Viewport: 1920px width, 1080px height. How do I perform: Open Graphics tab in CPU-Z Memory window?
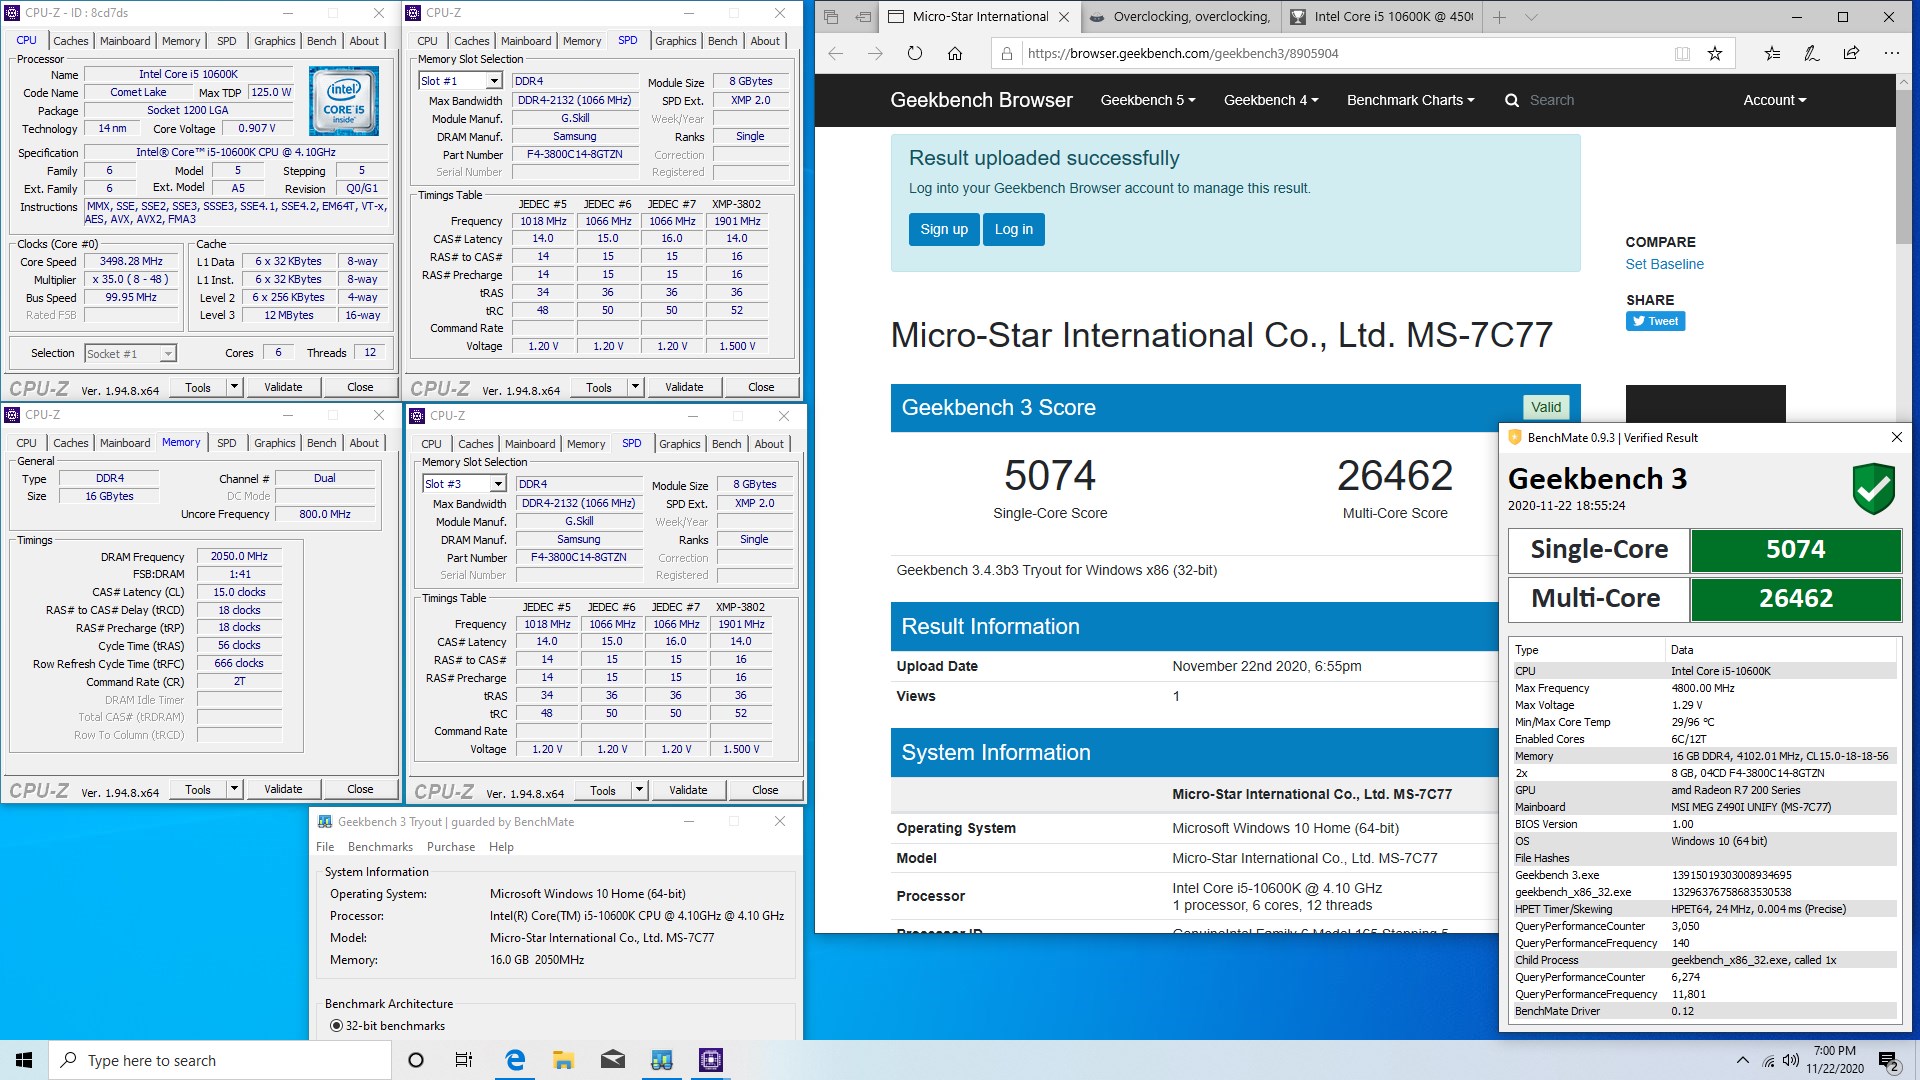[x=274, y=443]
